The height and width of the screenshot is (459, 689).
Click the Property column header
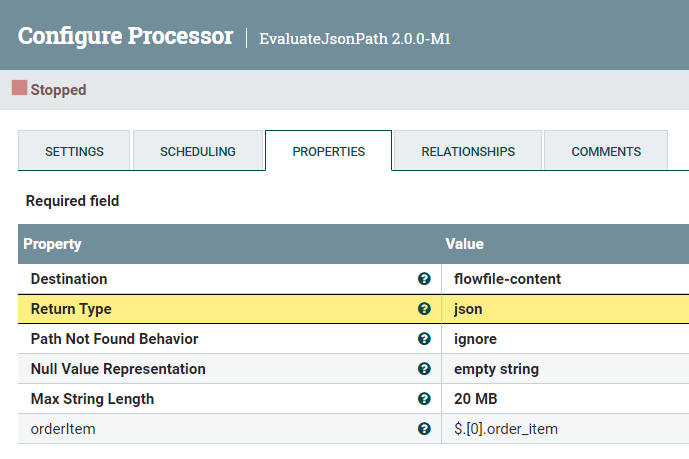(x=52, y=244)
